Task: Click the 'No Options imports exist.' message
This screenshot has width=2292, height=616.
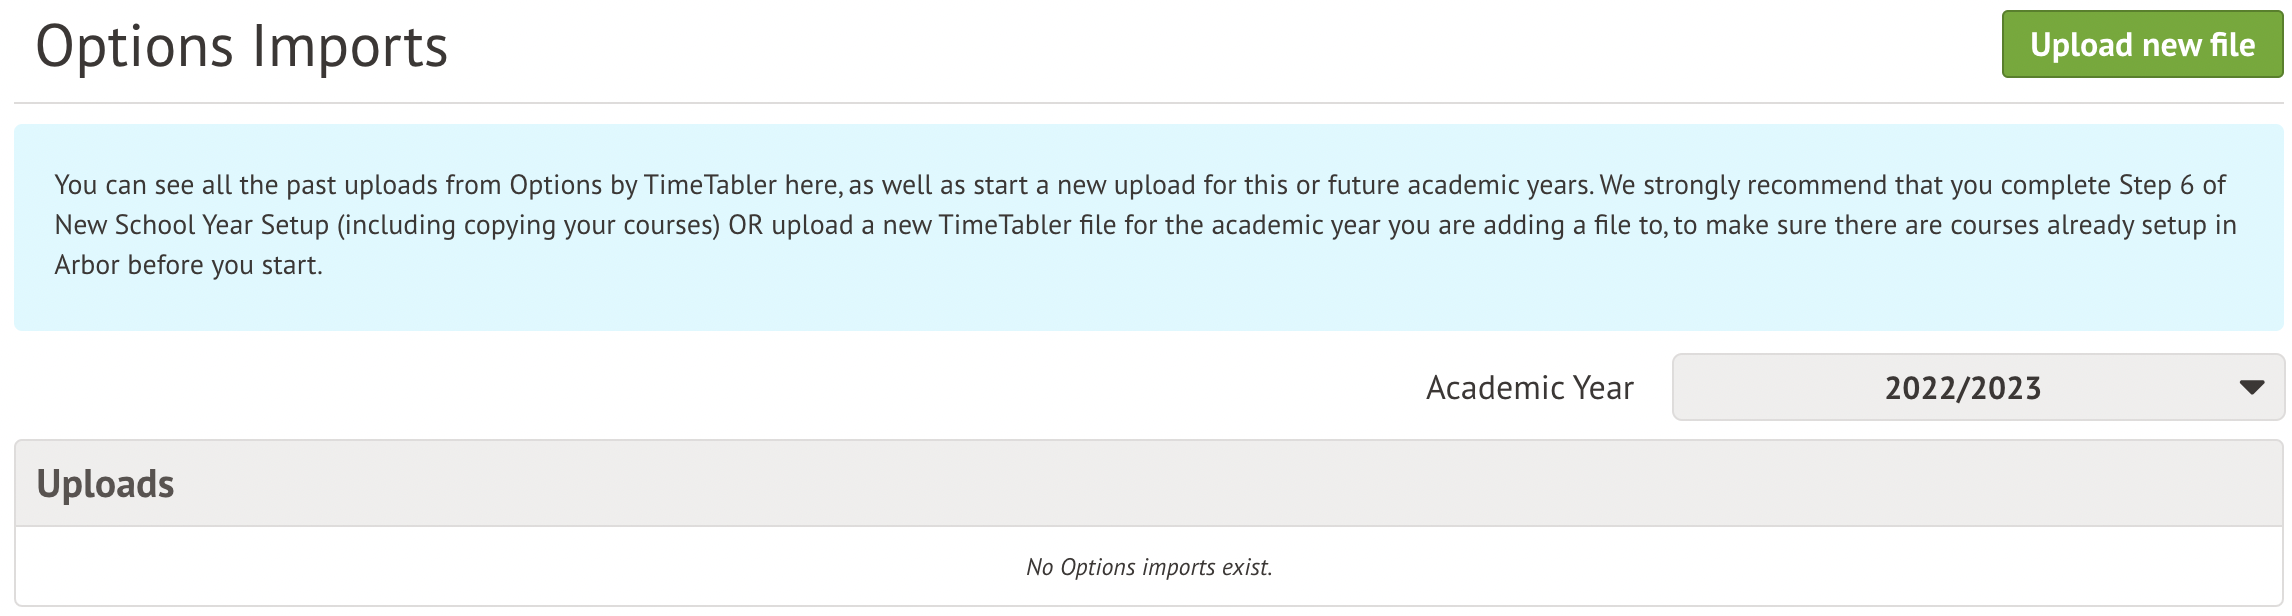Action: 1148,567
